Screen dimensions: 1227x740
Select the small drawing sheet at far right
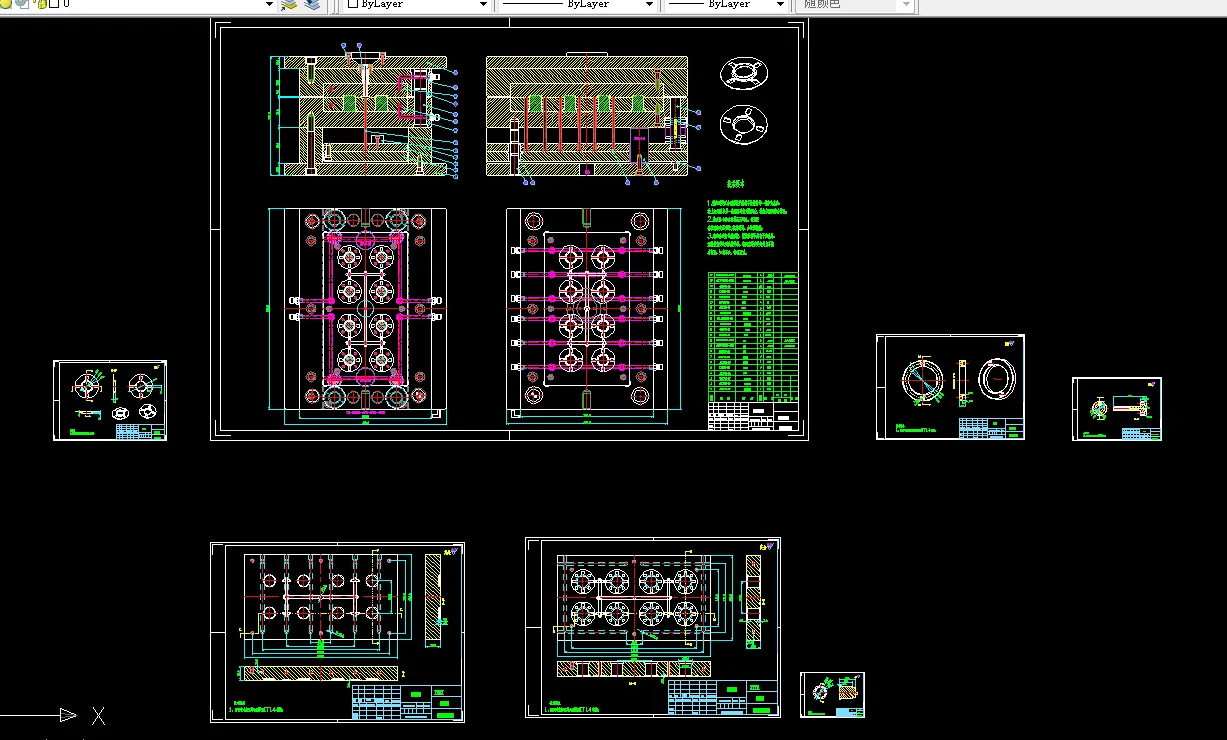point(1117,408)
